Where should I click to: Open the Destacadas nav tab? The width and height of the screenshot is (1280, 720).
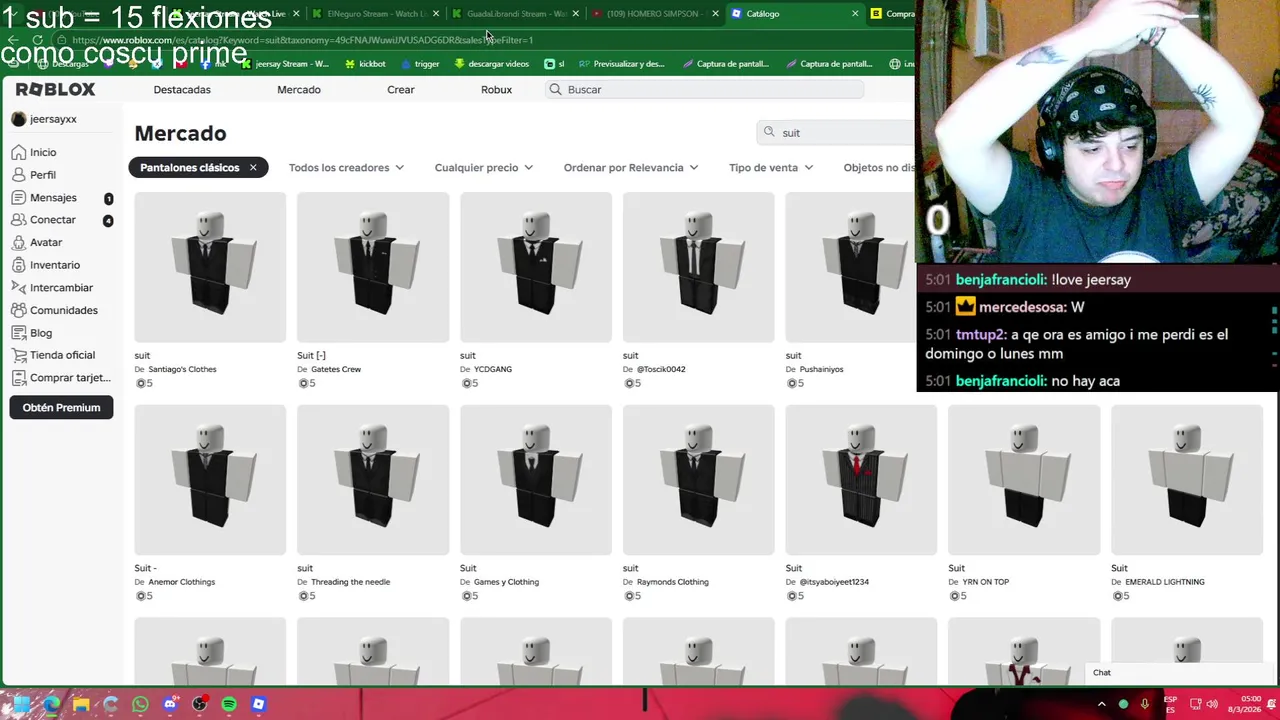[x=182, y=89]
